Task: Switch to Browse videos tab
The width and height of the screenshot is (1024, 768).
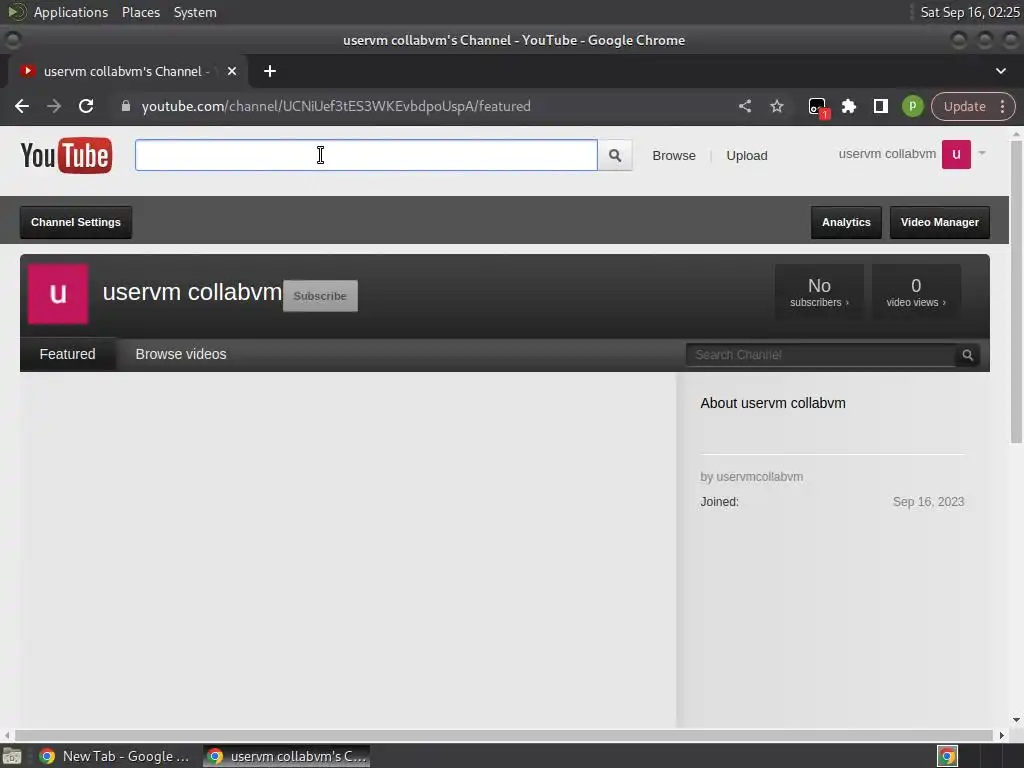Action: (181, 354)
